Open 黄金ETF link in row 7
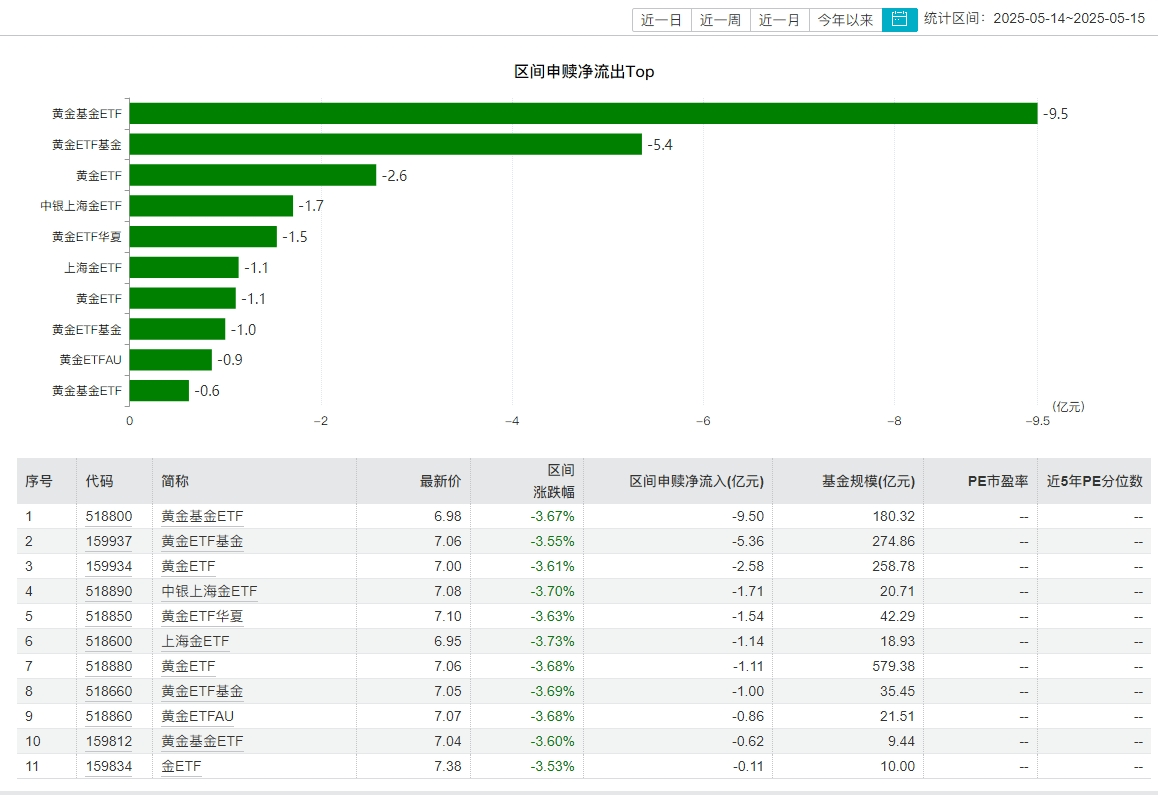Viewport: 1158px width, 795px height. tap(188, 666)
